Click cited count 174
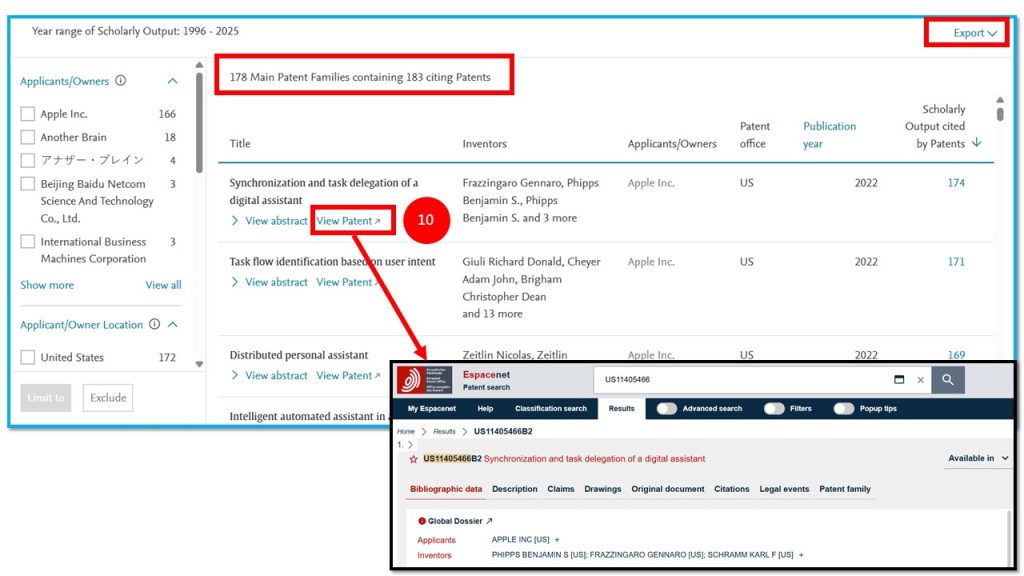 pos(956,183)
